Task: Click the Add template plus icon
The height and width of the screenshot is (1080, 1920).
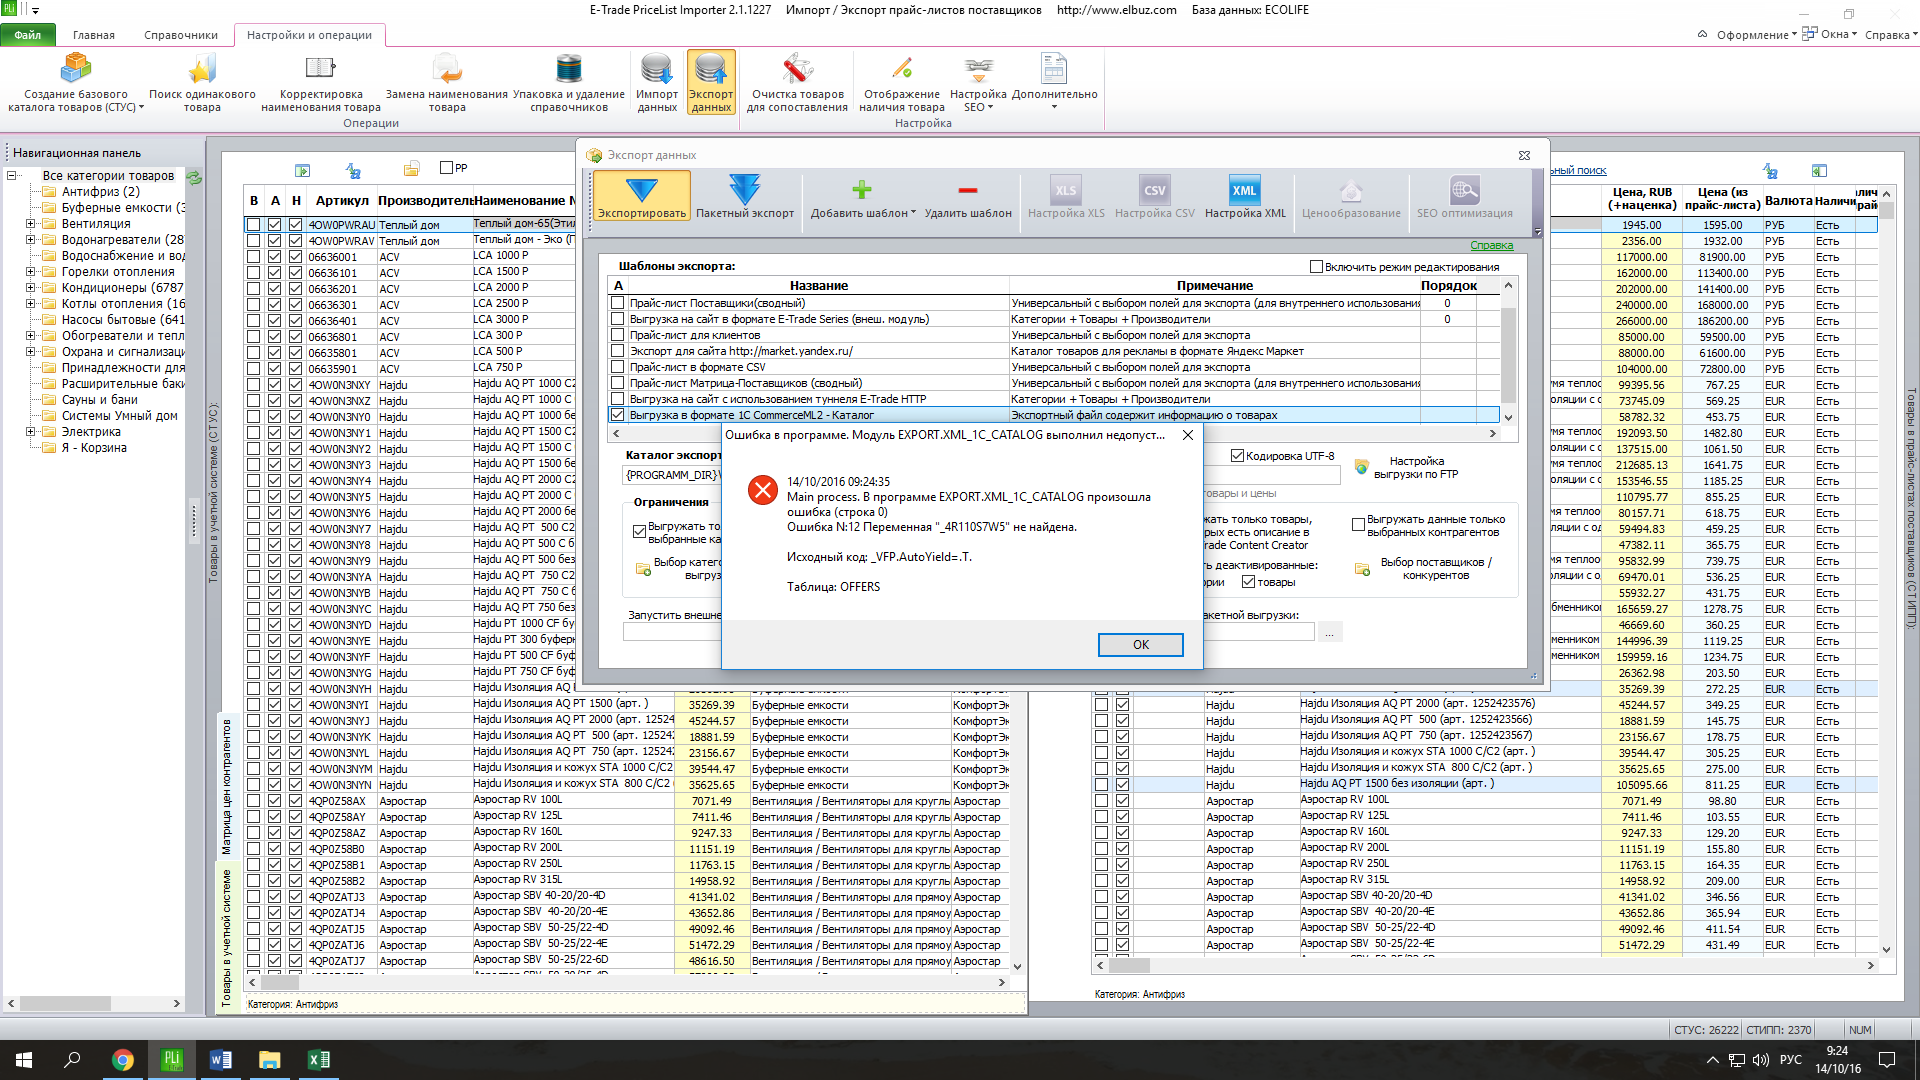Action: point(862,190)
